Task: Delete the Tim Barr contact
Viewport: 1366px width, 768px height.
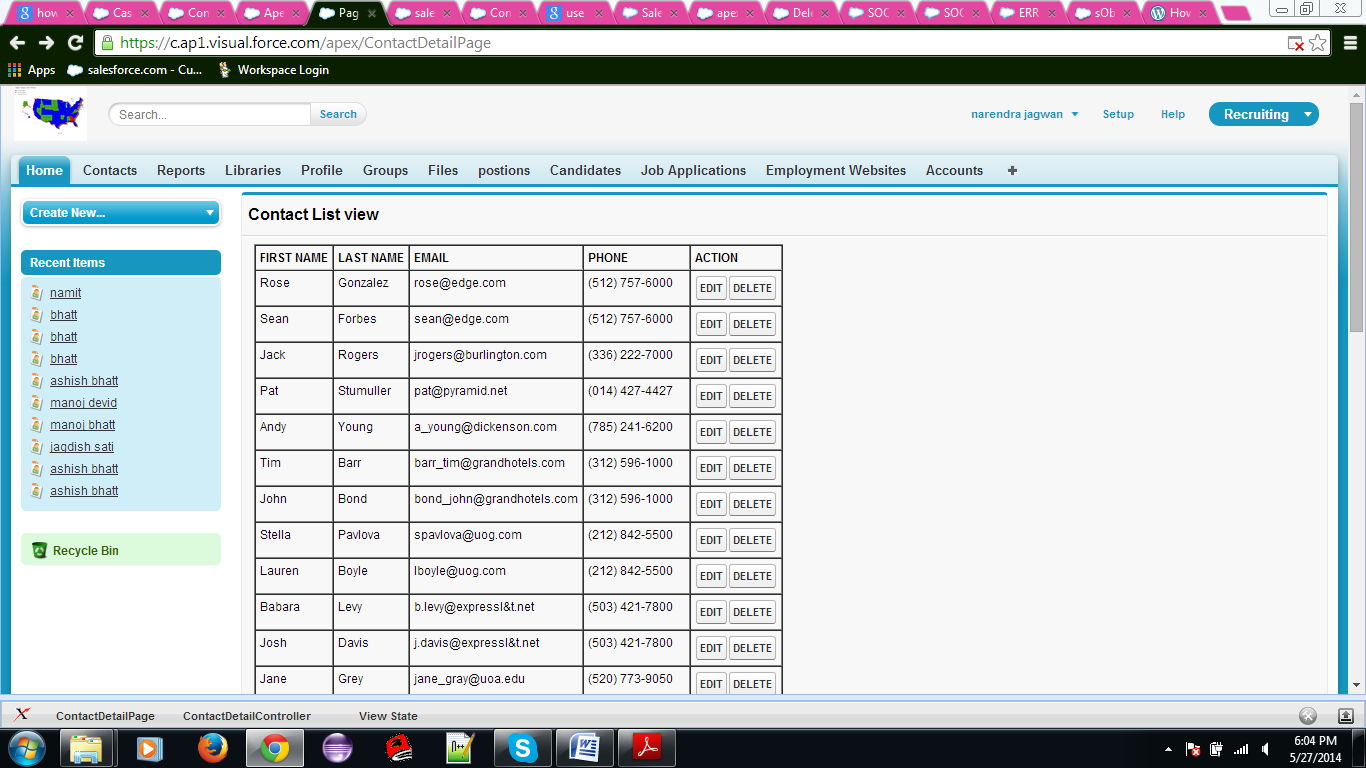Action: (x=752, y=468)
